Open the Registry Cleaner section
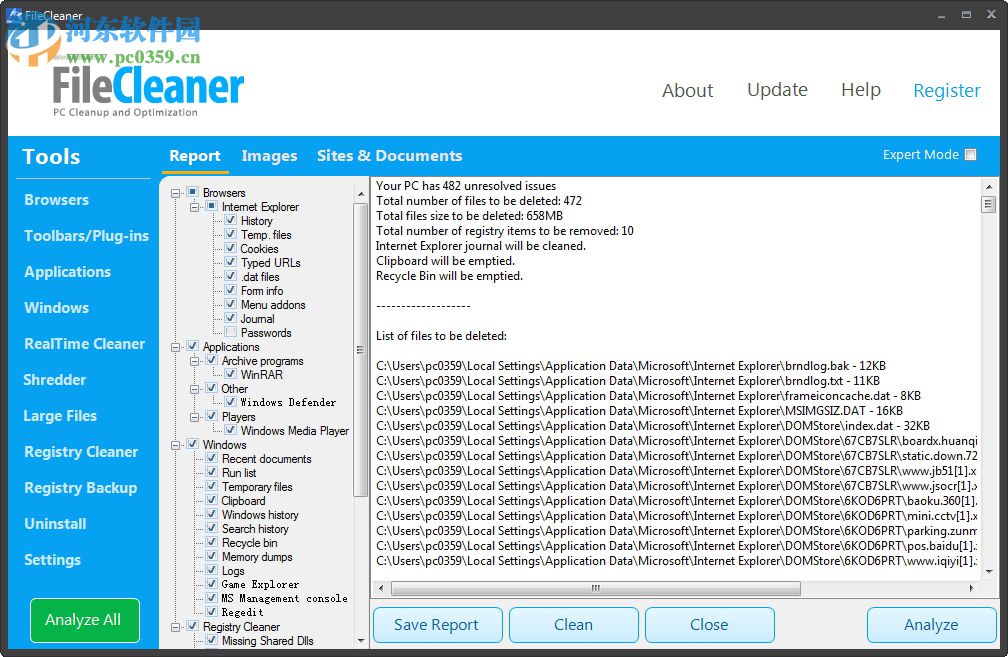The width and height of the screenshot is (1008, 657). pyautogui.click(x=80, y=452)
